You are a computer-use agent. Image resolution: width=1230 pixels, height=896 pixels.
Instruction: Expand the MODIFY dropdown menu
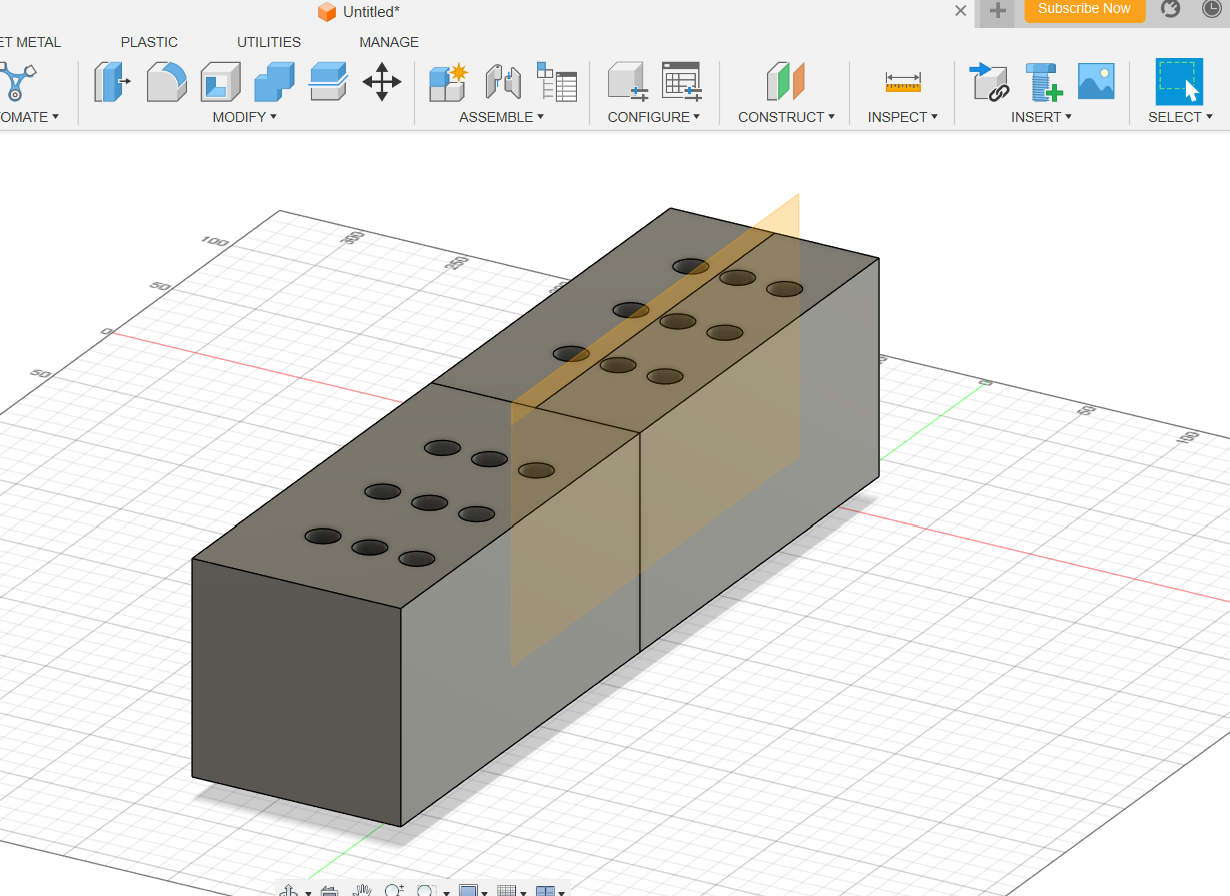(245, 117)
